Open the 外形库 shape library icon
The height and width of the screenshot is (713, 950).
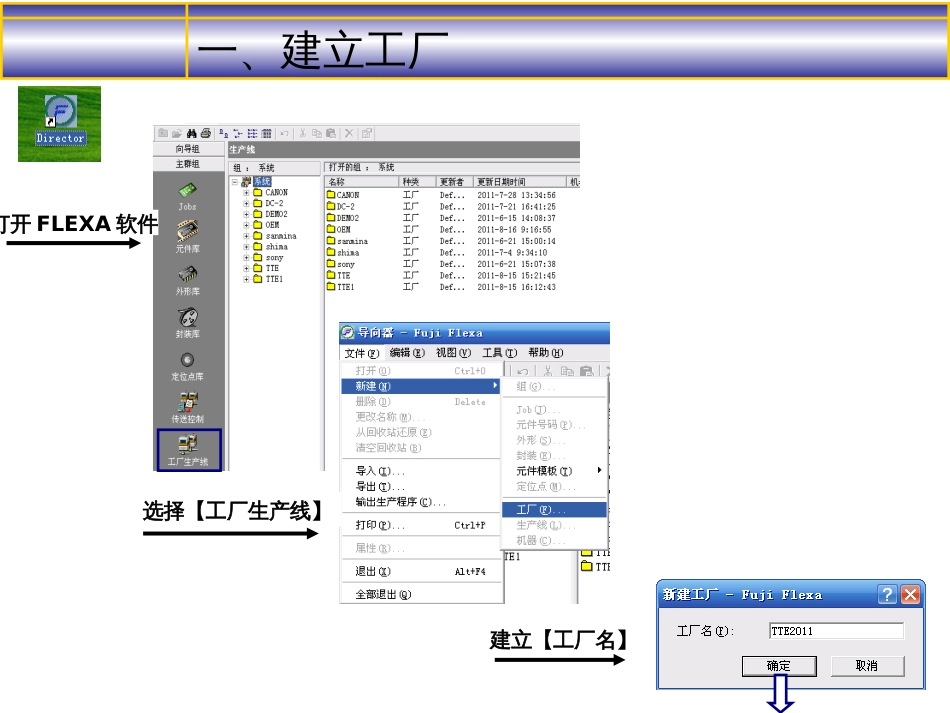click(x=187, y=280)
